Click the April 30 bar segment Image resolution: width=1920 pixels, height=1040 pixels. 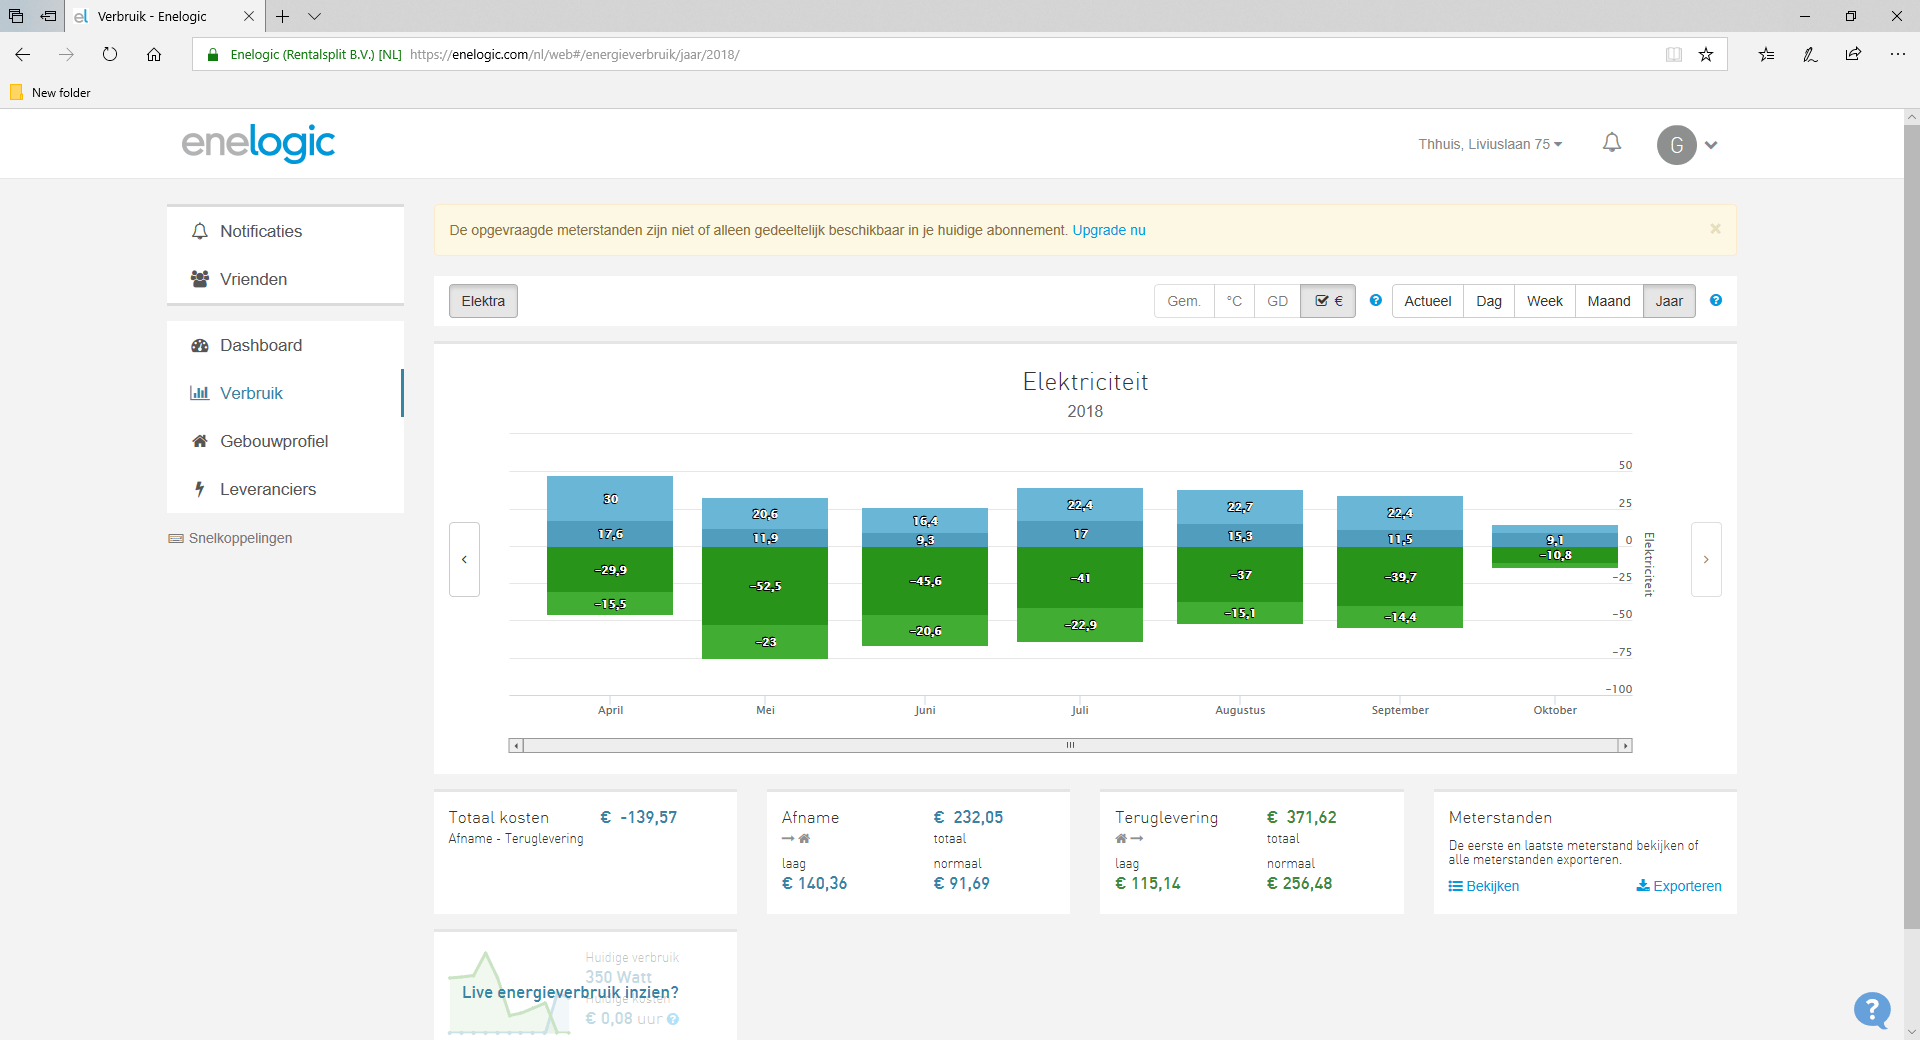coord(610,499)
